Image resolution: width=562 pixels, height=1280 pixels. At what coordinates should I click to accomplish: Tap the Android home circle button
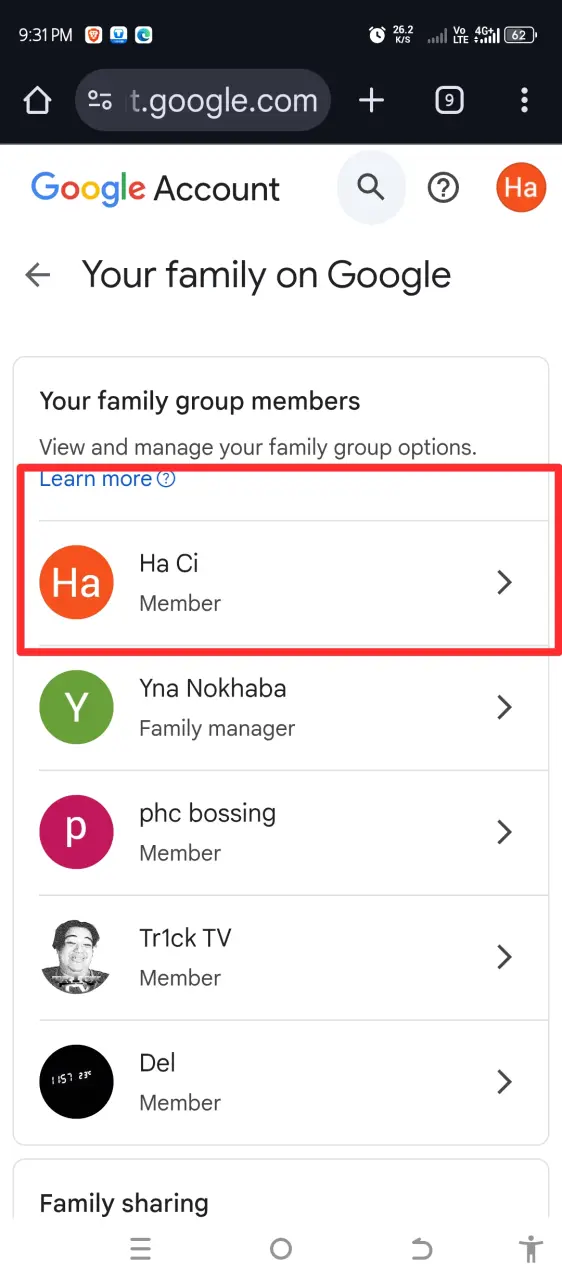[281, 1248]
